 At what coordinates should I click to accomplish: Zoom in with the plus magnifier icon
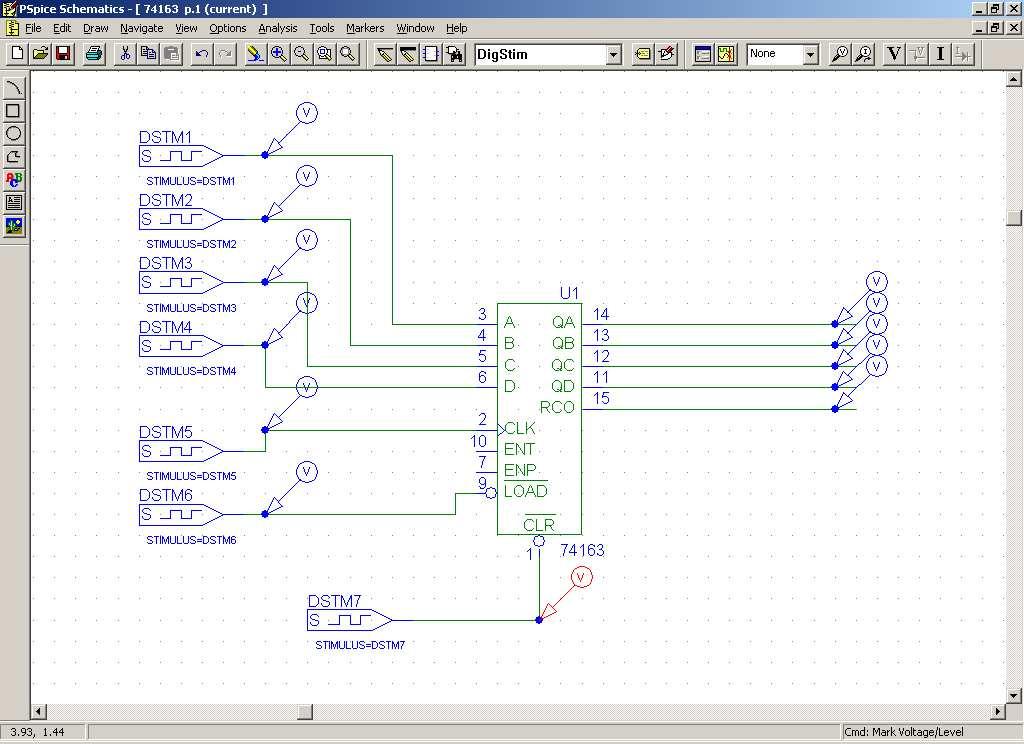tap(278, 54)
